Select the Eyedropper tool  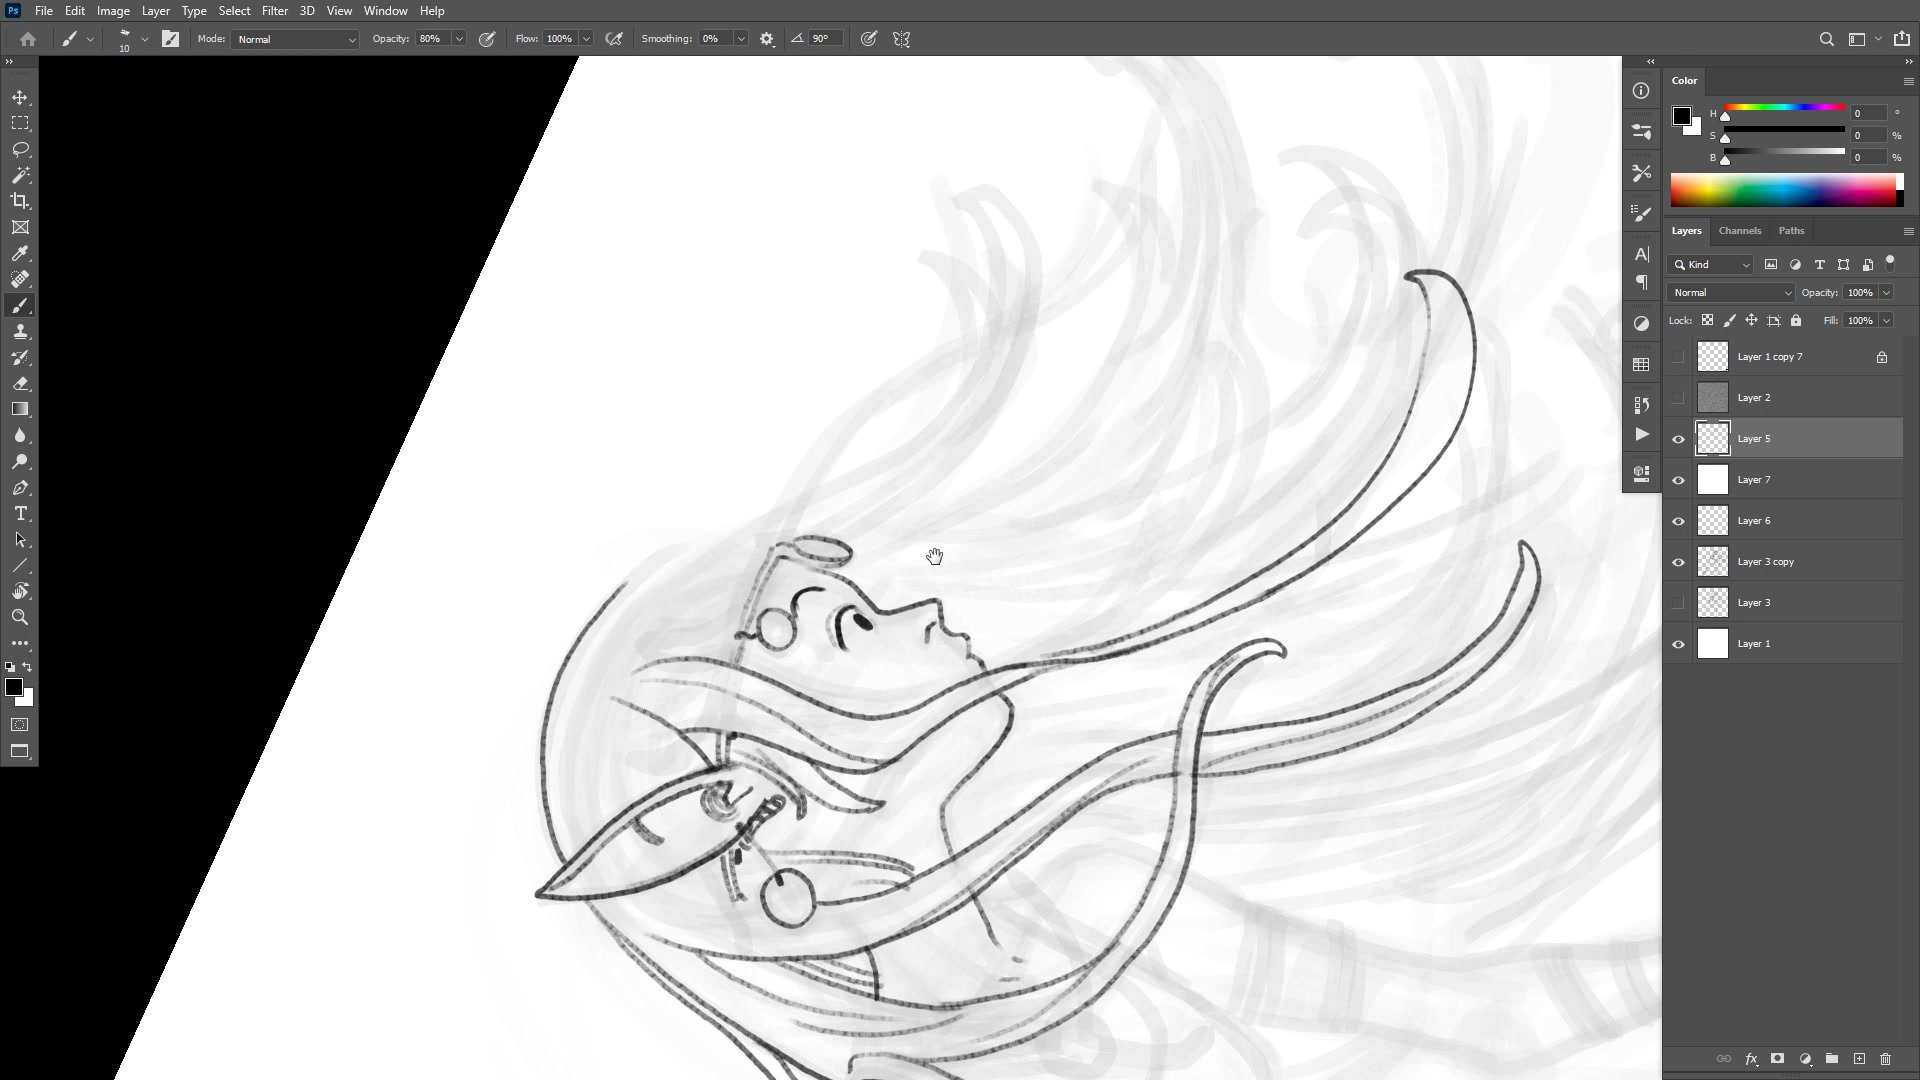(x=20, y=254)
